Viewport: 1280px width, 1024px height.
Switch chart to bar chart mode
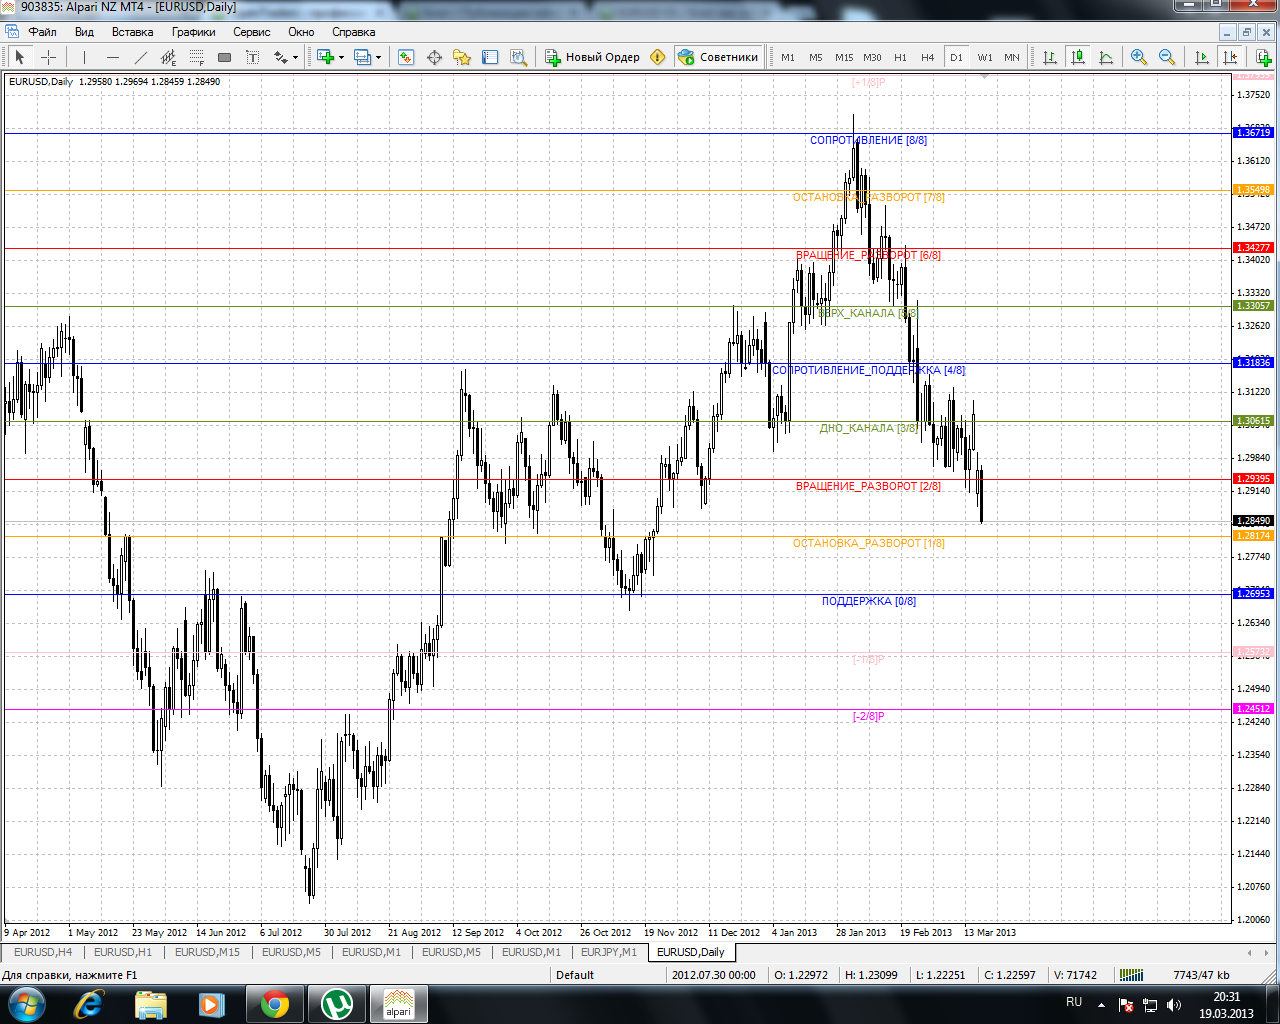pos(1050,57)
